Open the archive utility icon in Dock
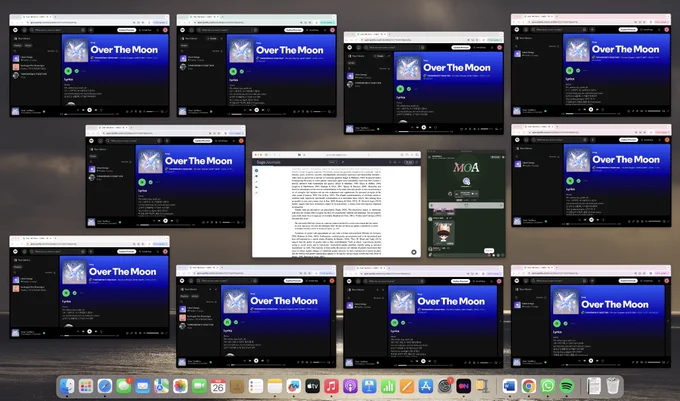Viewport: 680px width, 401px height. tap(482, 386)
